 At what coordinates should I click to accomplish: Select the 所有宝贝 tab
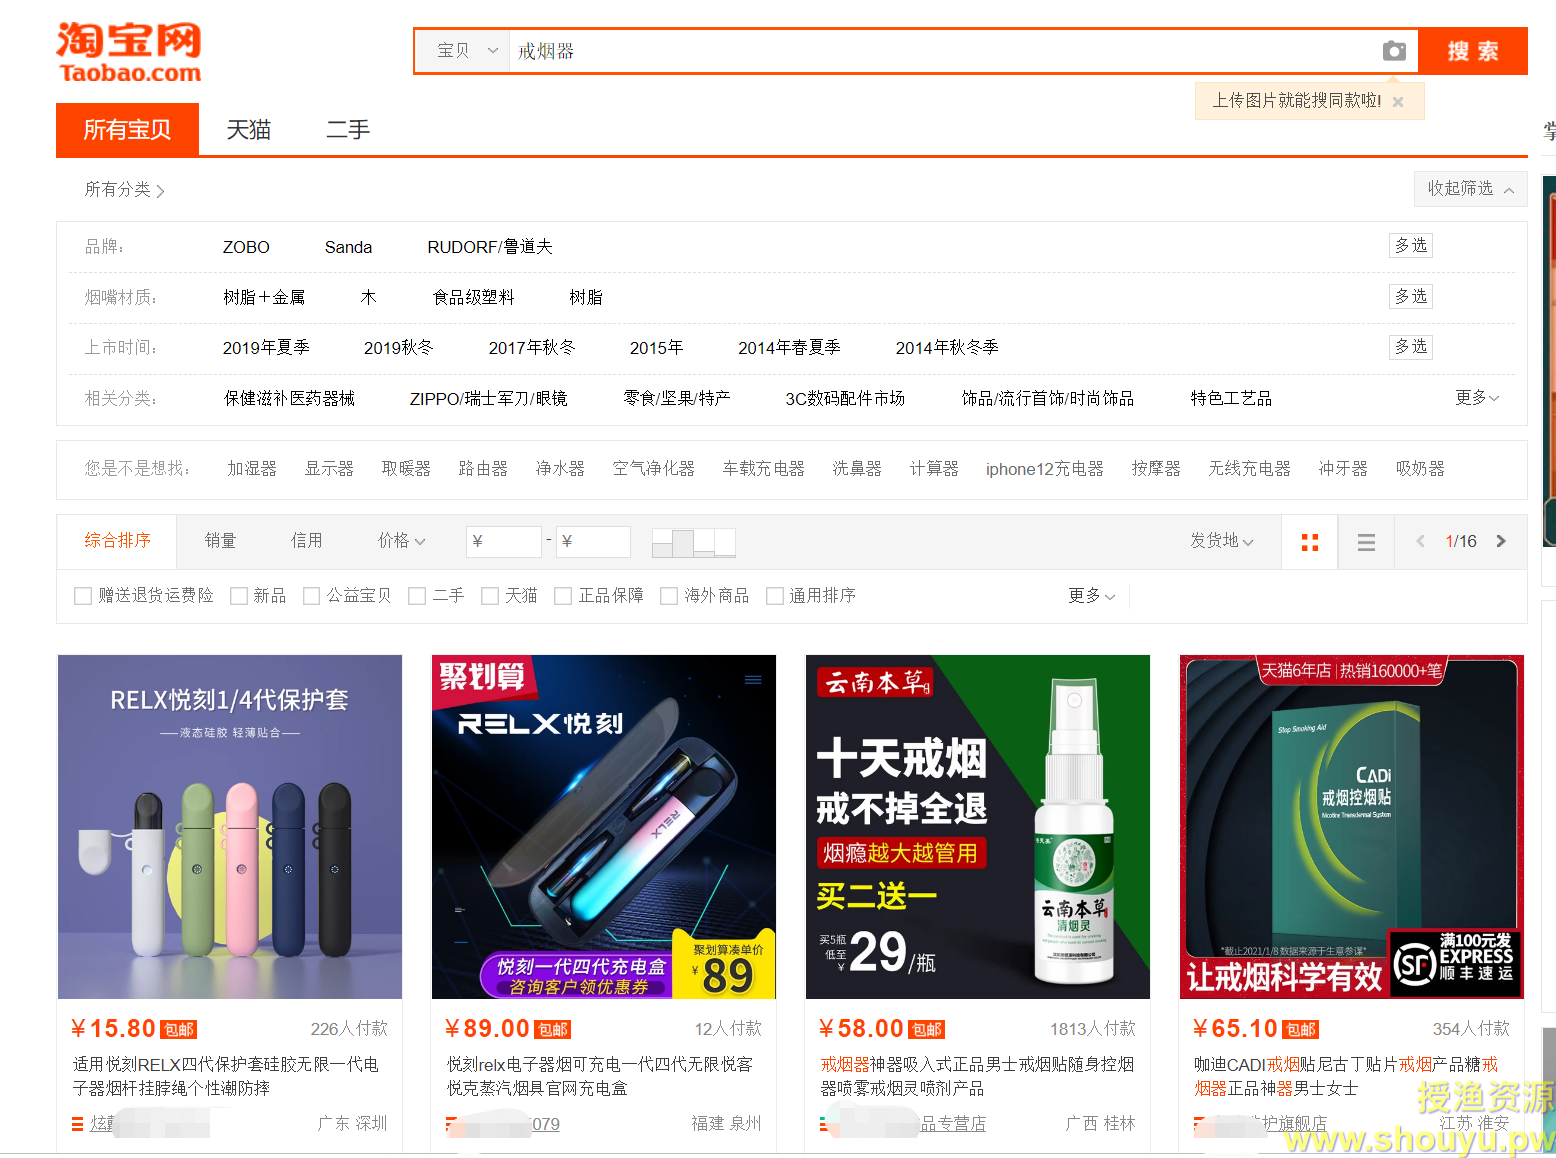click(x=127, y=130)
